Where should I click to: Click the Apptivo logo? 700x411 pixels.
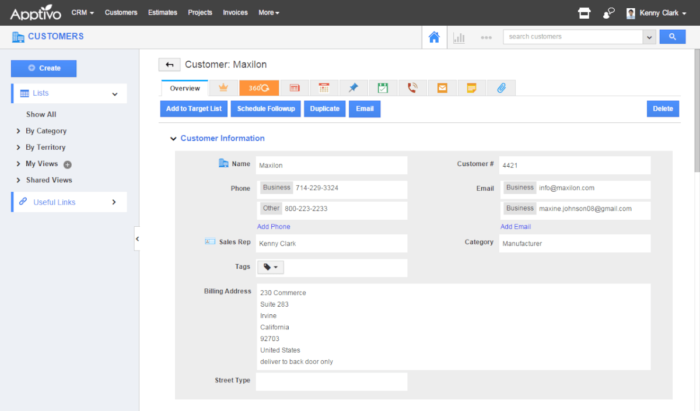point(35,13)
